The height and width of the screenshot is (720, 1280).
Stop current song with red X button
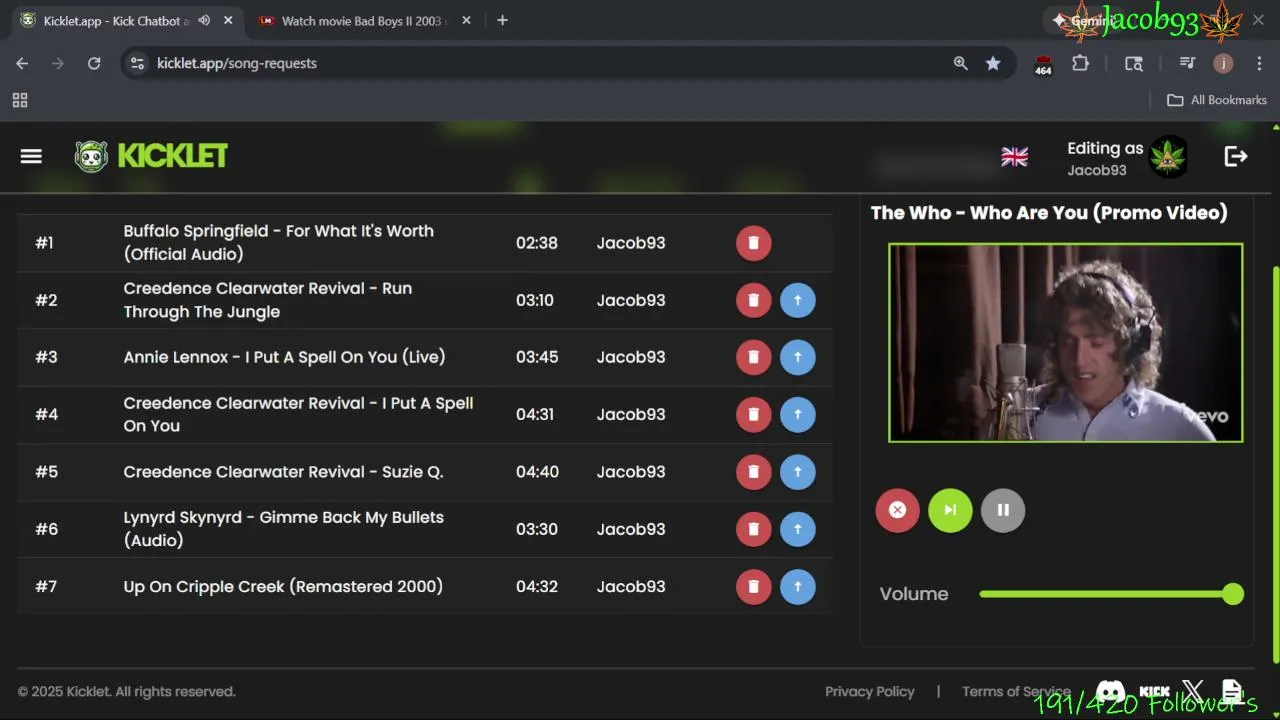click(x=897, y=510)
